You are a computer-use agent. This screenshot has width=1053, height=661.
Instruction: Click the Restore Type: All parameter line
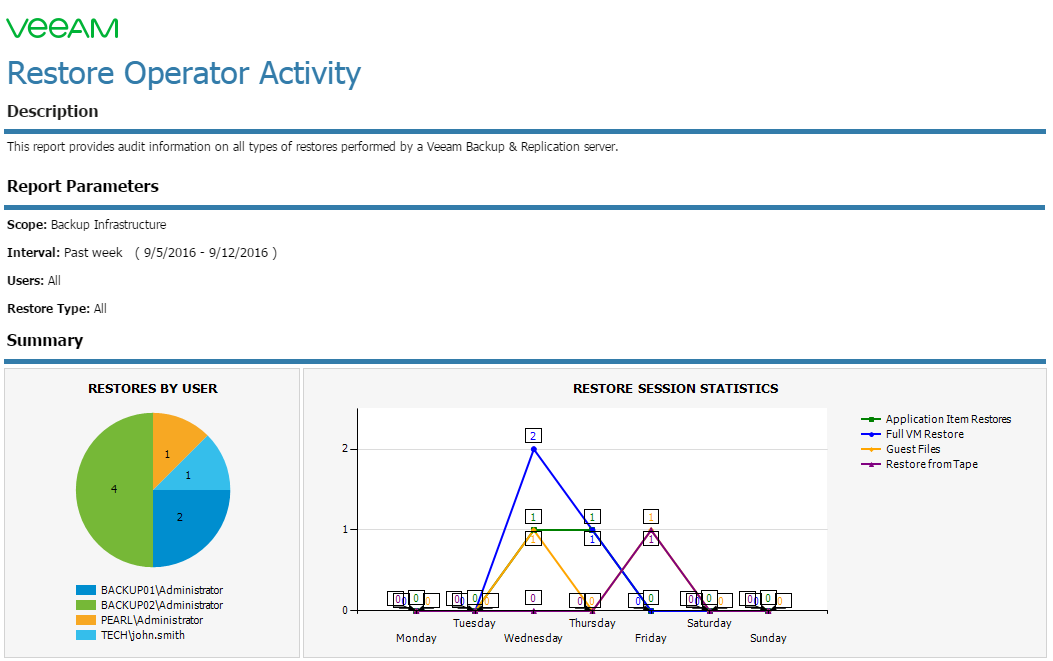coord(57,309)
